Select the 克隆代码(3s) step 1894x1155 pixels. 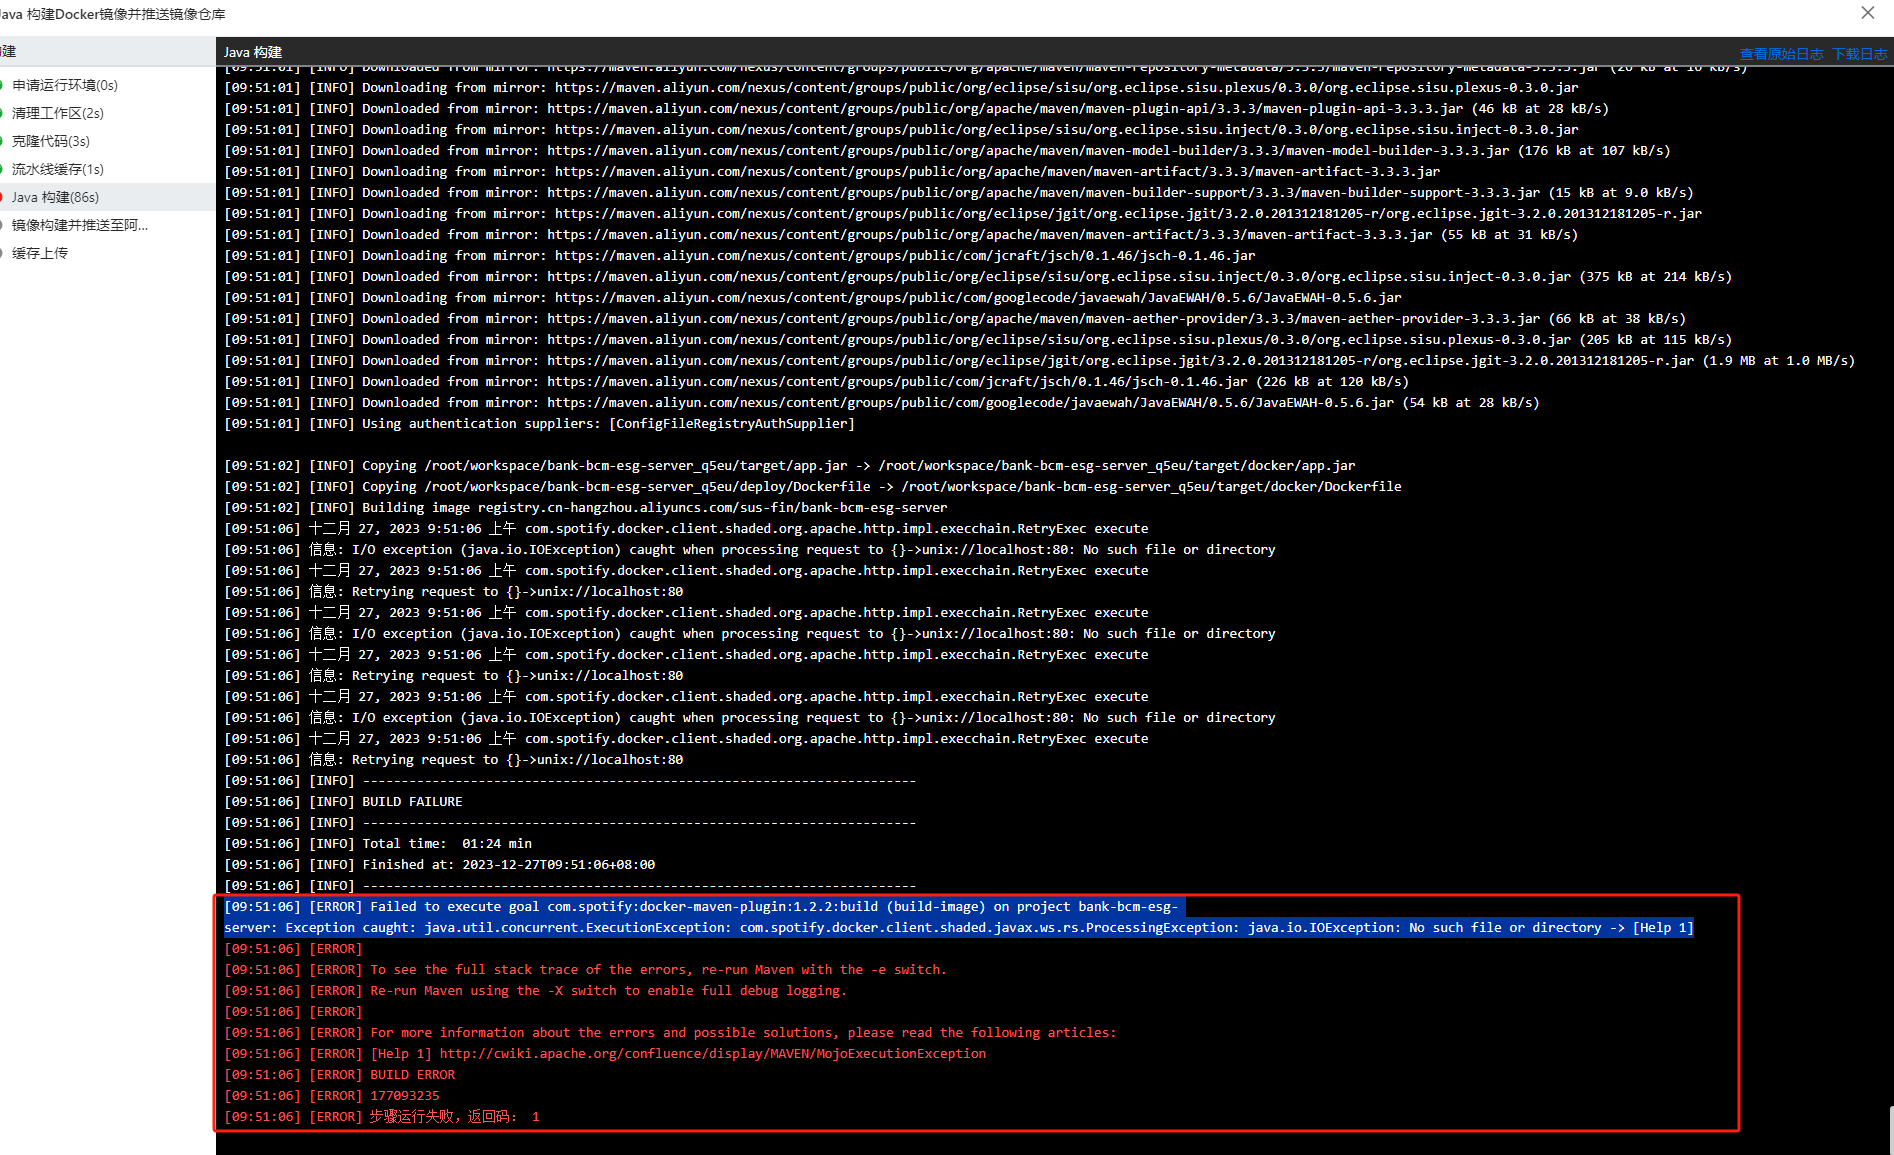point(51,141)
